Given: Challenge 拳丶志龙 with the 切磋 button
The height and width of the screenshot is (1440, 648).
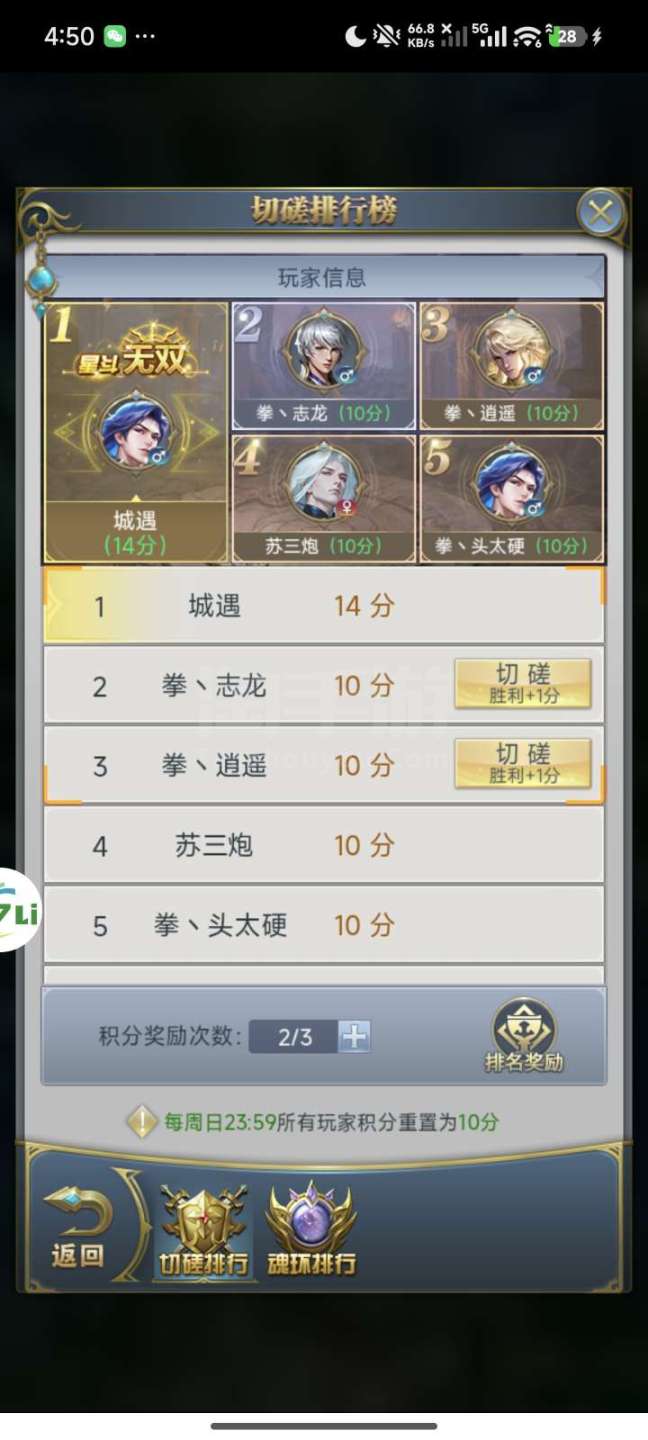Looking at the screenshot, I should pyautogui.click(x=523, y=684).
